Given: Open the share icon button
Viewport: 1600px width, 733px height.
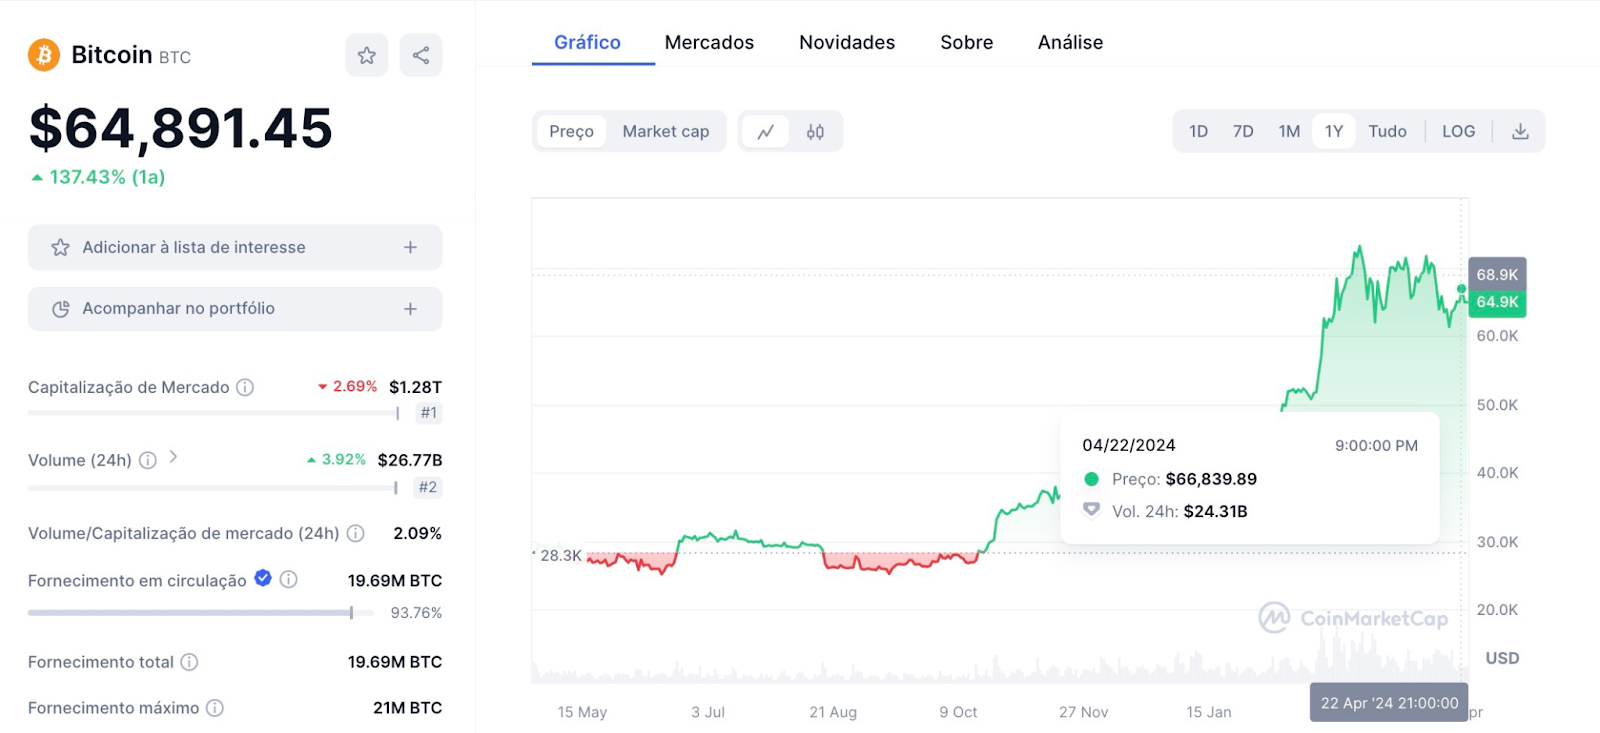Looking at the screenshot, I should pyautogui.click(x=421, y=55).
